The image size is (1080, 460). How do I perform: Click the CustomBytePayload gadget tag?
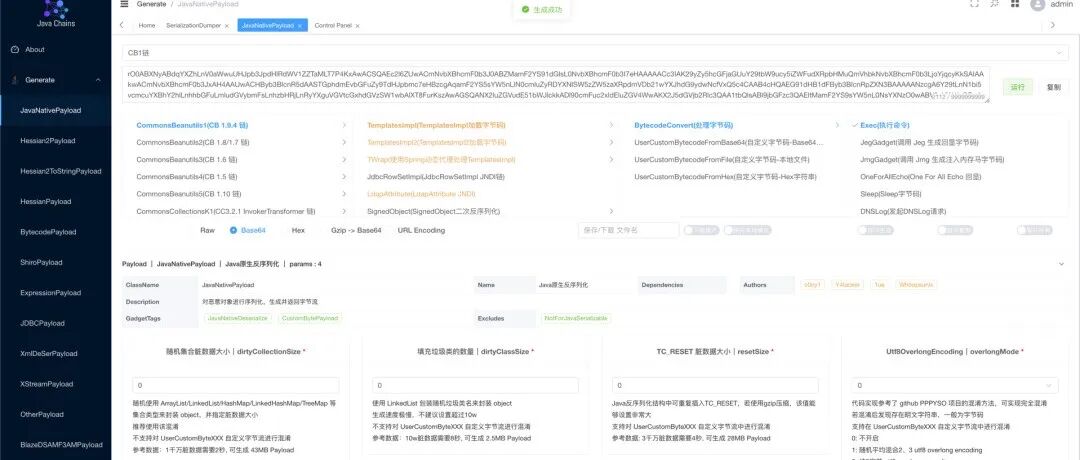310,318
